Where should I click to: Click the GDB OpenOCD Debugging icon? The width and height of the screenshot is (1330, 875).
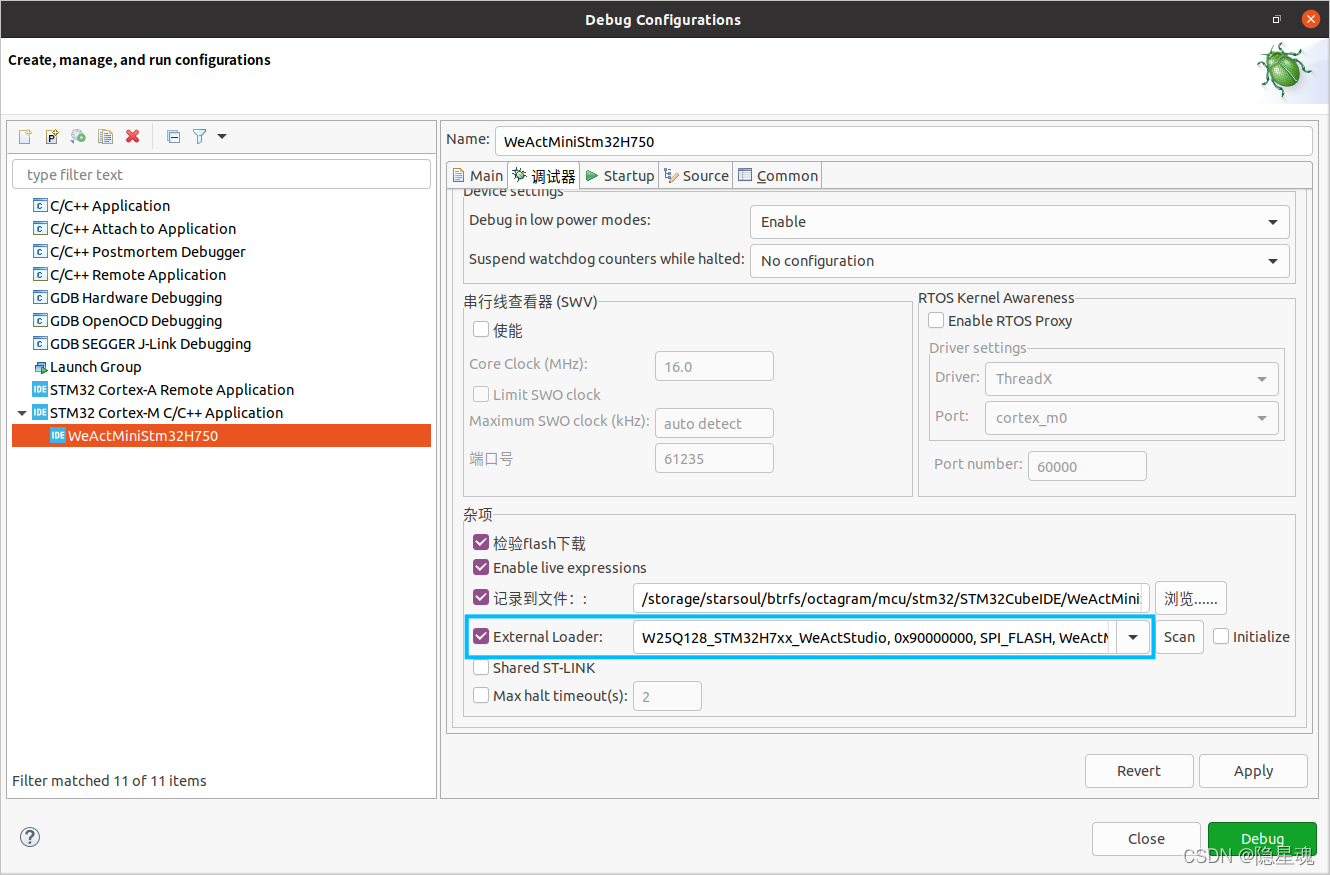pos(40,320)
